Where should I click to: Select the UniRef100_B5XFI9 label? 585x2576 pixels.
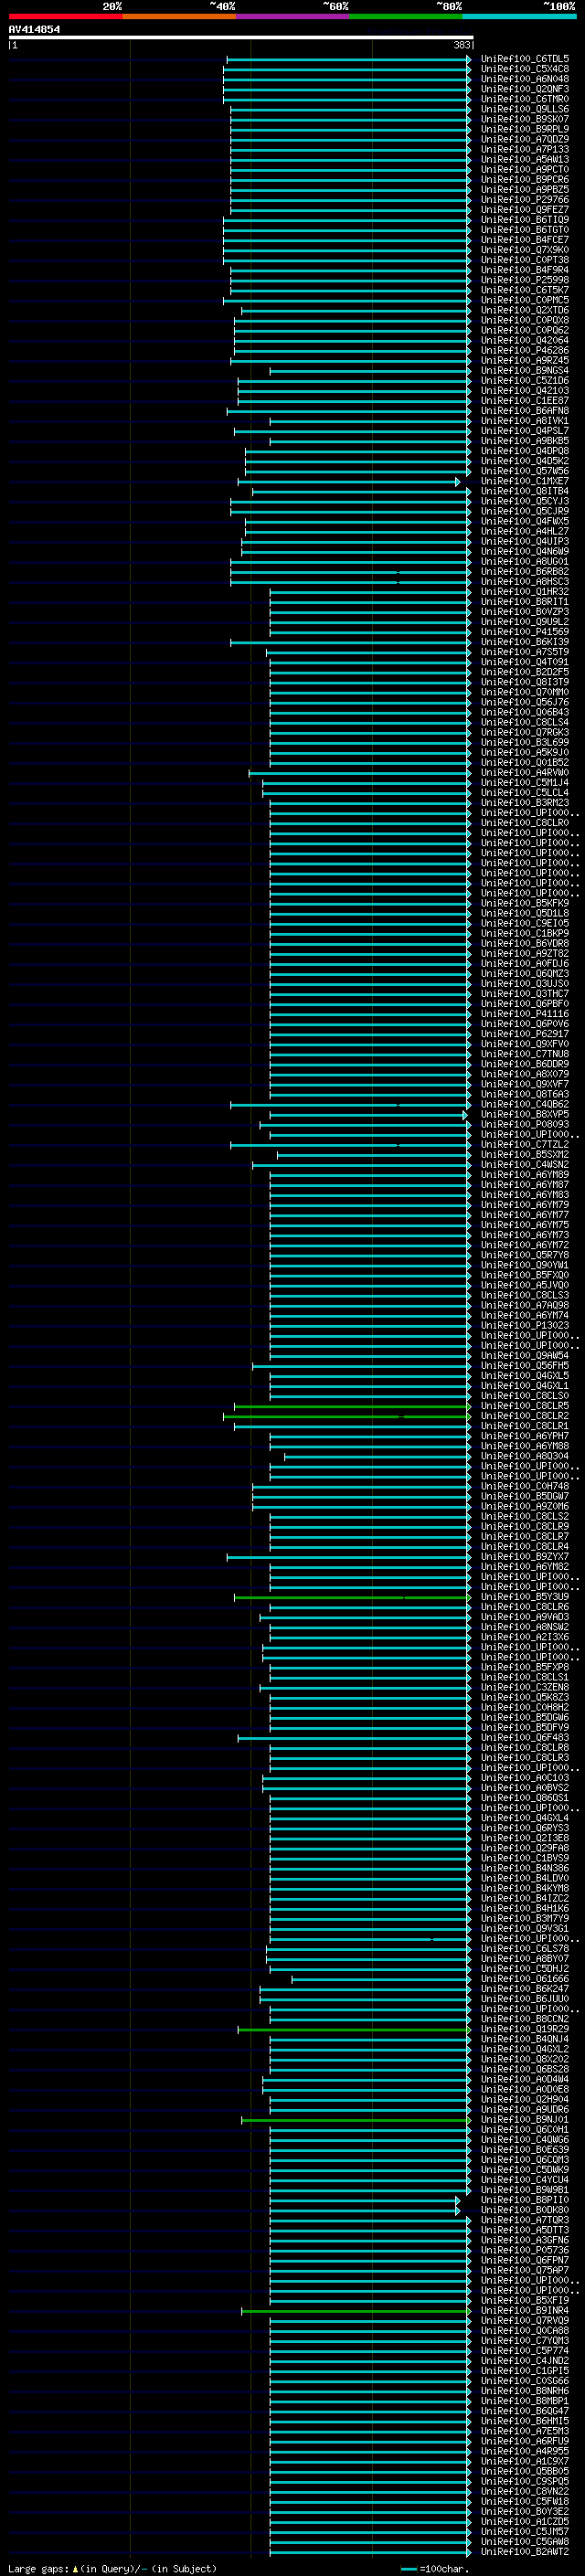click(x=524, y=2301)
